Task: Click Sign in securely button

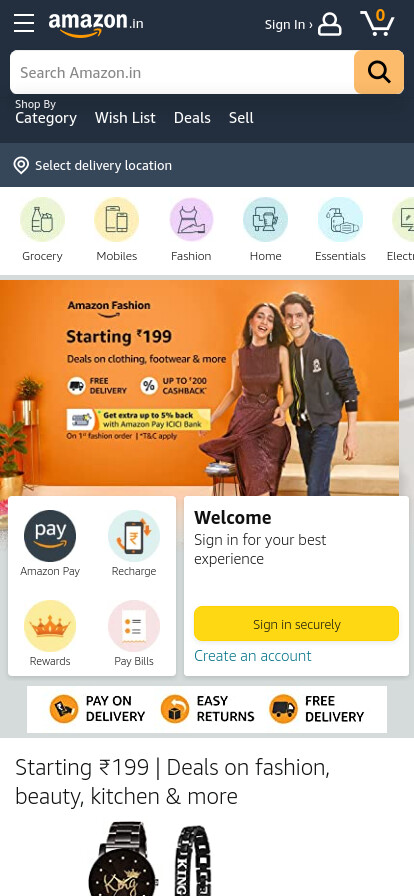Action: [296, 623]
